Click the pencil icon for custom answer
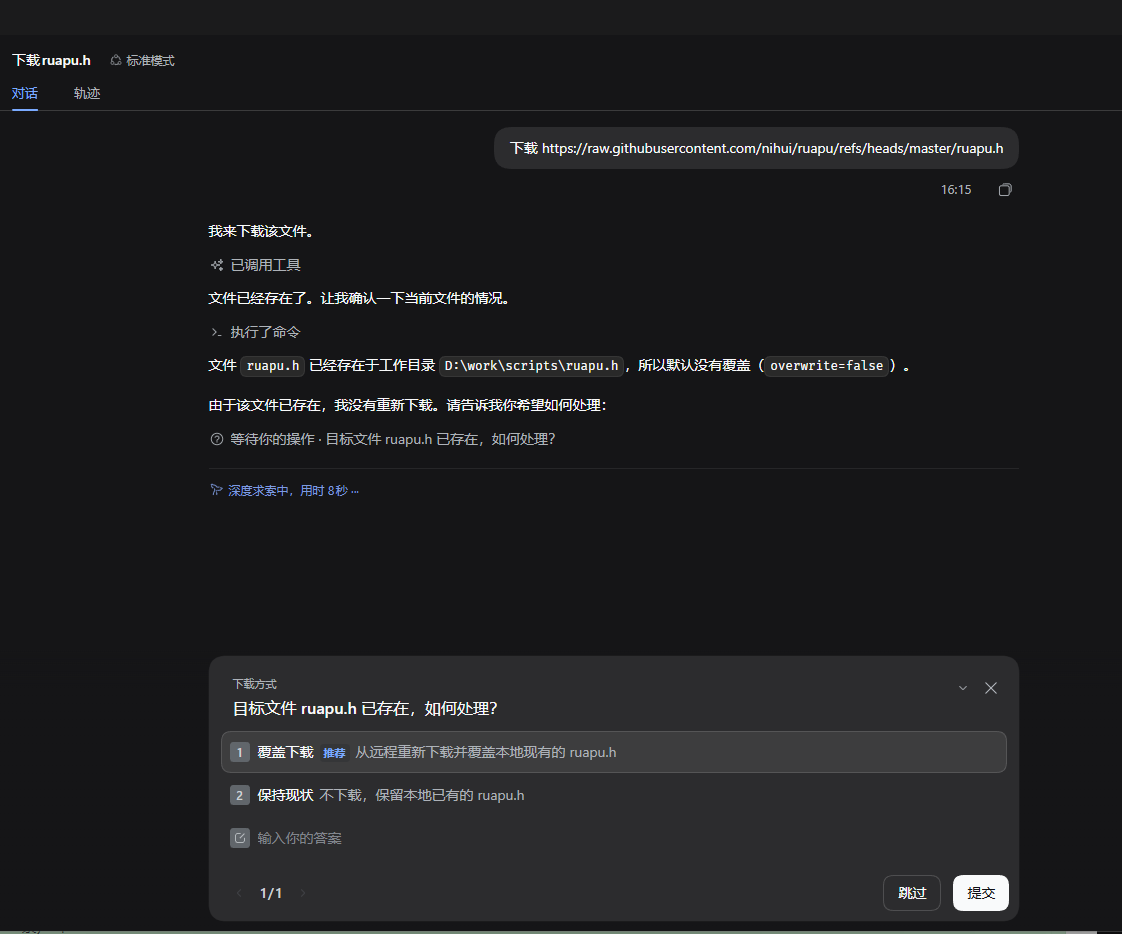 pyautogui.click(x=240, y=838)
